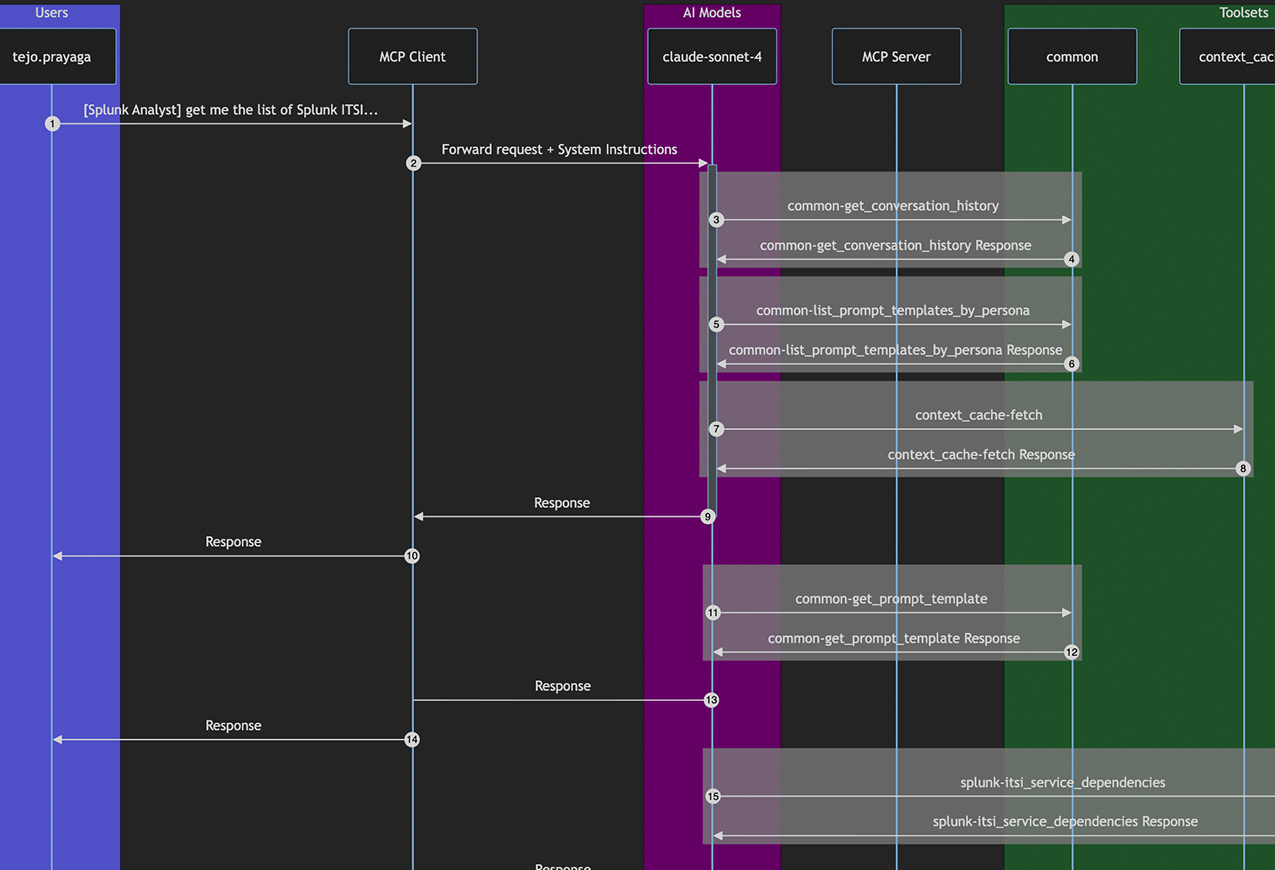This screenshot has height=870, width=1275.
Task: Select step marker 8 ending context_cache-fetch Response
Action: point(1243,468)
